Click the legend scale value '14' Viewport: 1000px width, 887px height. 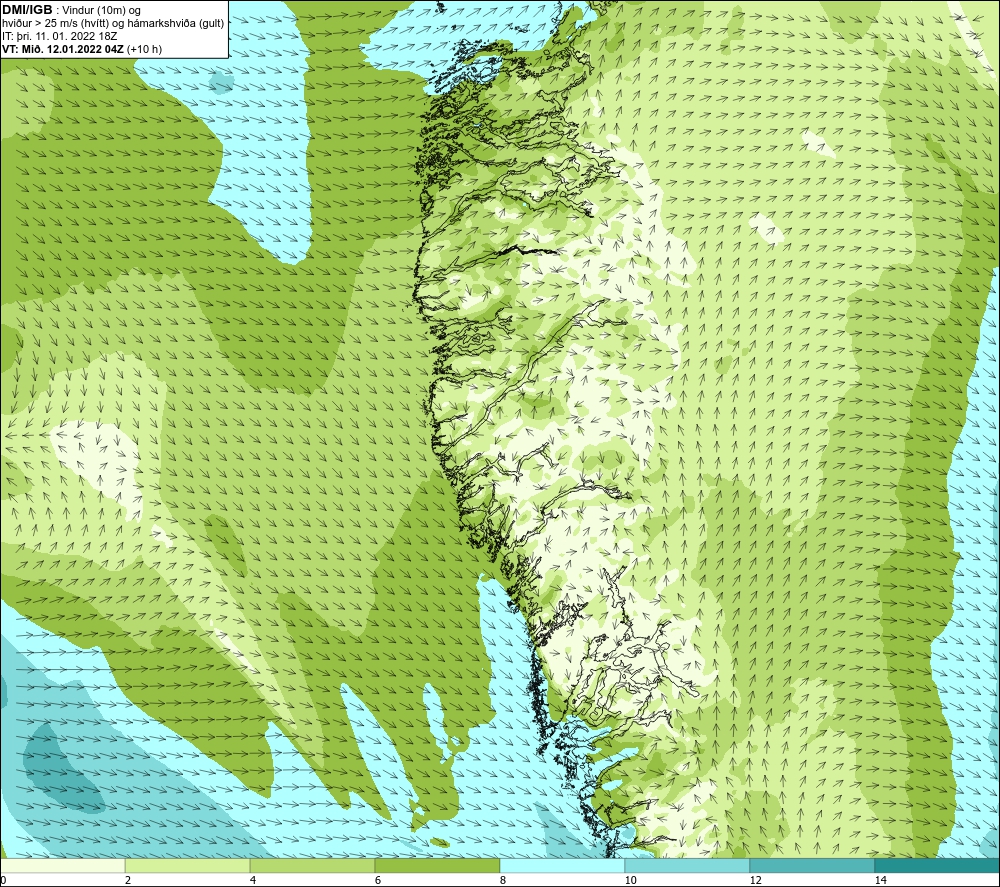tap(880, 881)
